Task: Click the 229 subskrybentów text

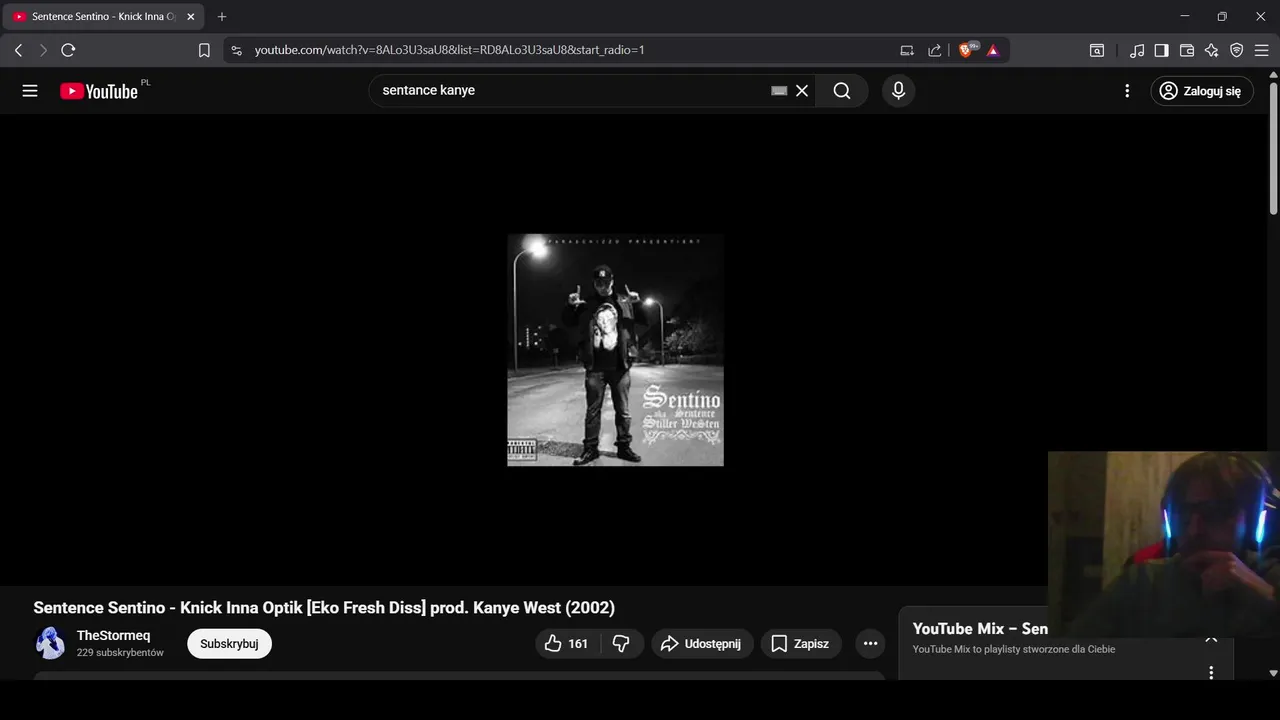Action: (120, 653)
